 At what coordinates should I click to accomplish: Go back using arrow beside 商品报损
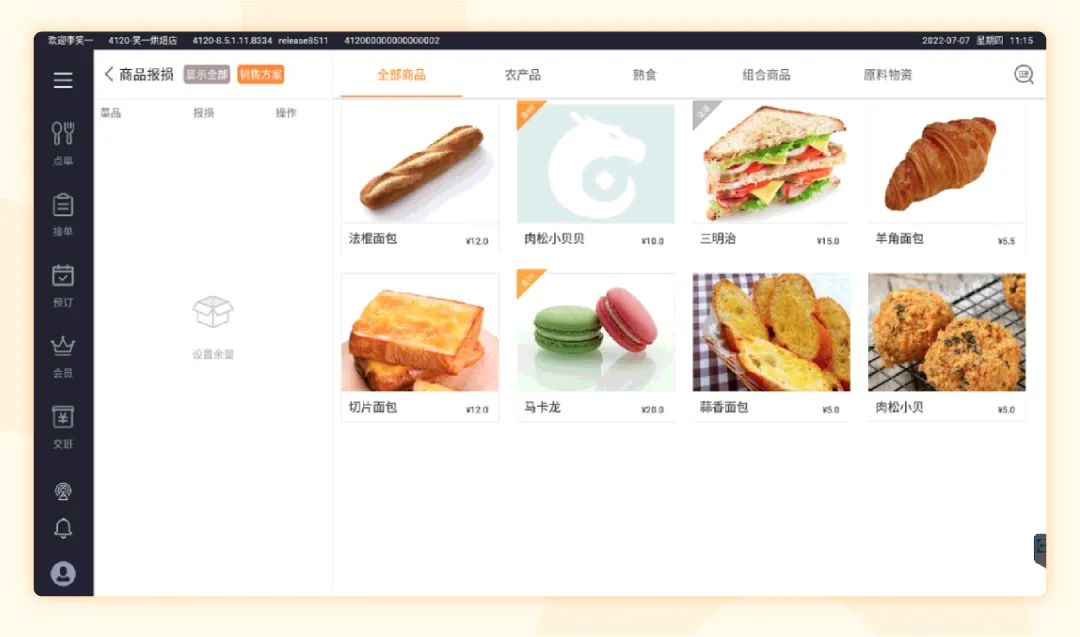pyautogui.click(x=108, y=74)
